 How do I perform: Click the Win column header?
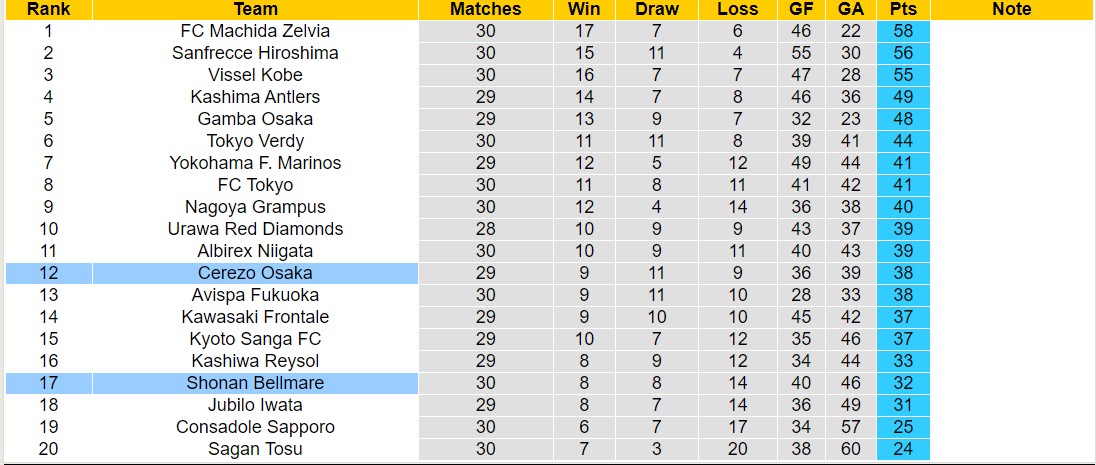584,9
